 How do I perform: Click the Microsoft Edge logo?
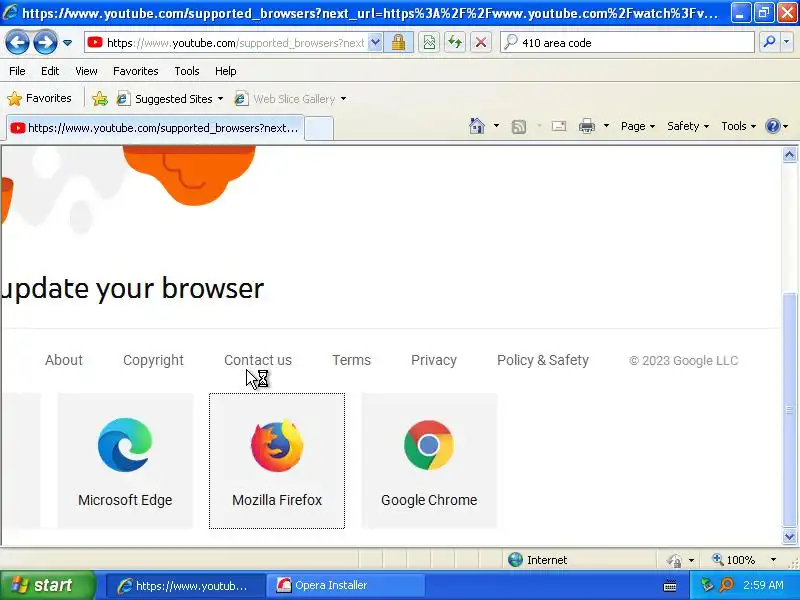(125, 445)
